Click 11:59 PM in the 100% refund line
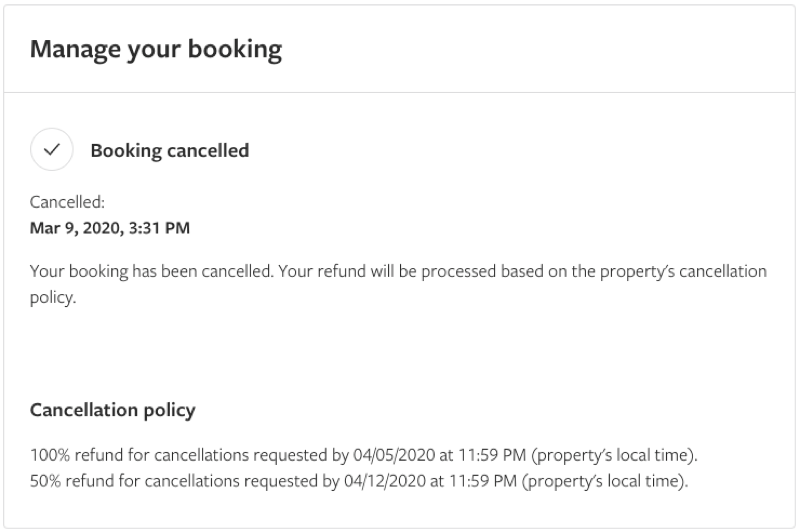Viewport: 800px width, 532px height. coord(492,455)
